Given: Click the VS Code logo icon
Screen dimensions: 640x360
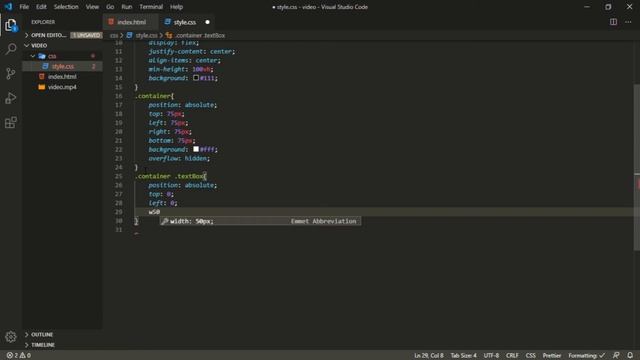Looking at the screenshot, I should point(8,7).
